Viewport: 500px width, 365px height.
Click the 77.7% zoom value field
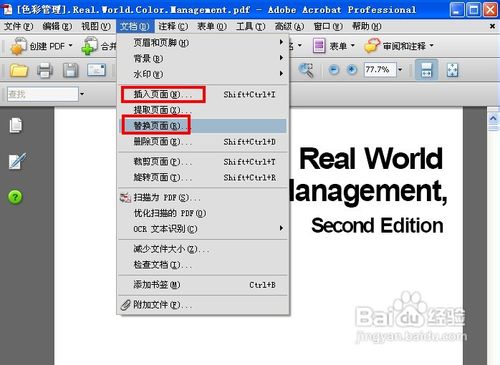tap(380, 70)
